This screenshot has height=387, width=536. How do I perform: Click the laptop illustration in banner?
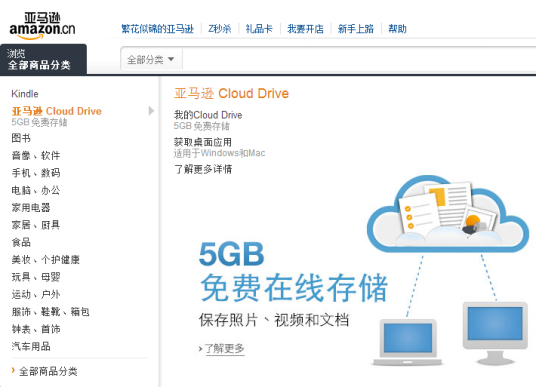tap(408, 342)
